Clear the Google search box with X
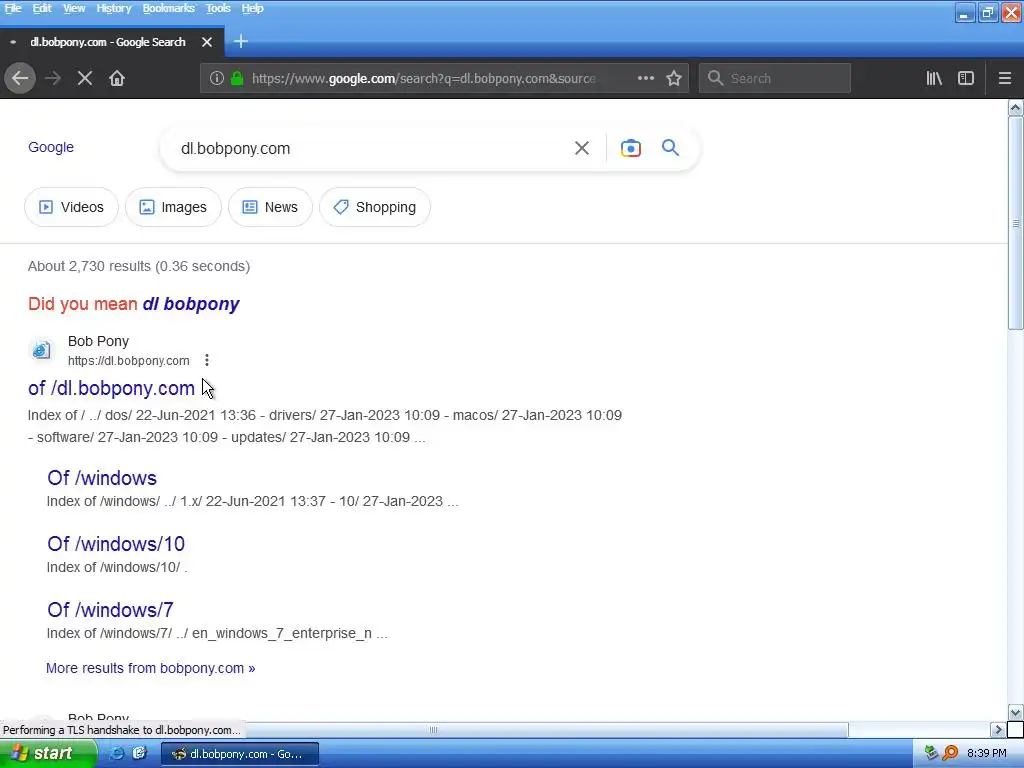The height and width of the screenshot is (768, 1024). [582, 148]
